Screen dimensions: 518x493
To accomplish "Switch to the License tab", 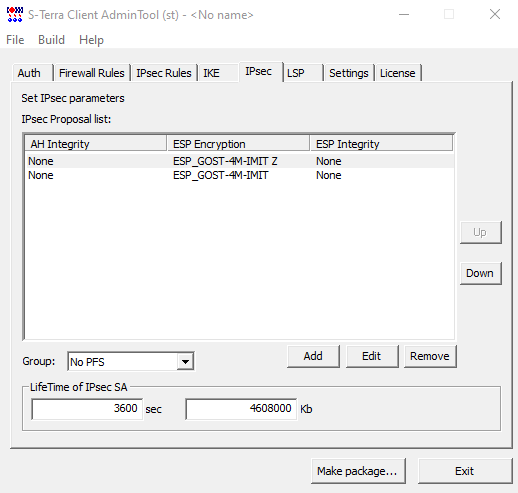I will [x=398, y=73].
